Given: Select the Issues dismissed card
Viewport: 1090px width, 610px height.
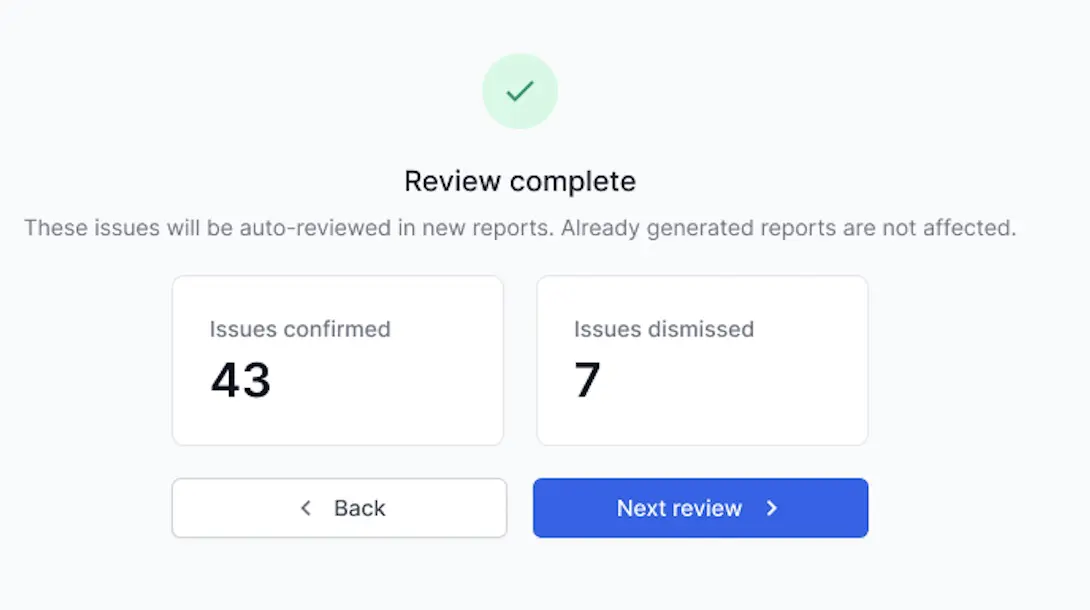Looking at the screenshot, I should (702, 360).
